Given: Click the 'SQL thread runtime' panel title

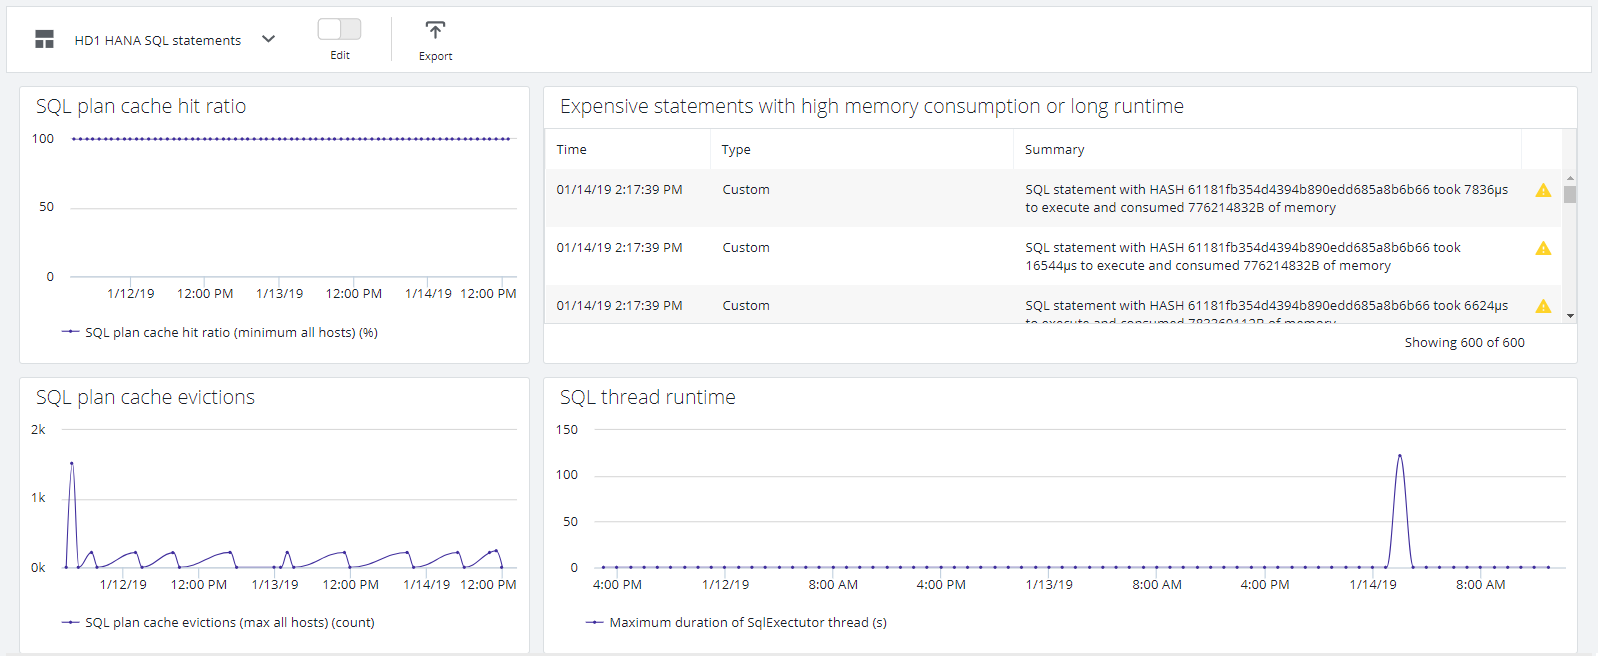Looking at the screenshot, I should (648, 397).
